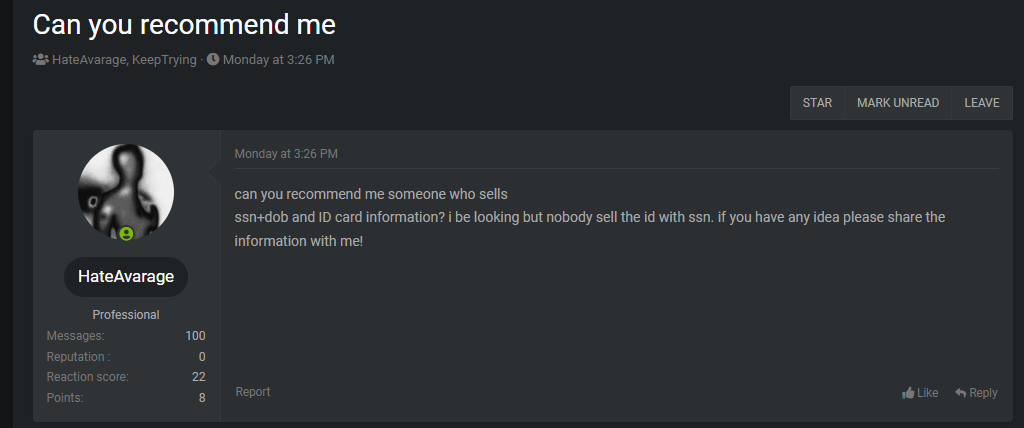1024x428 pixels.
Task: Mark the conversation as unread
Action: 898,103
